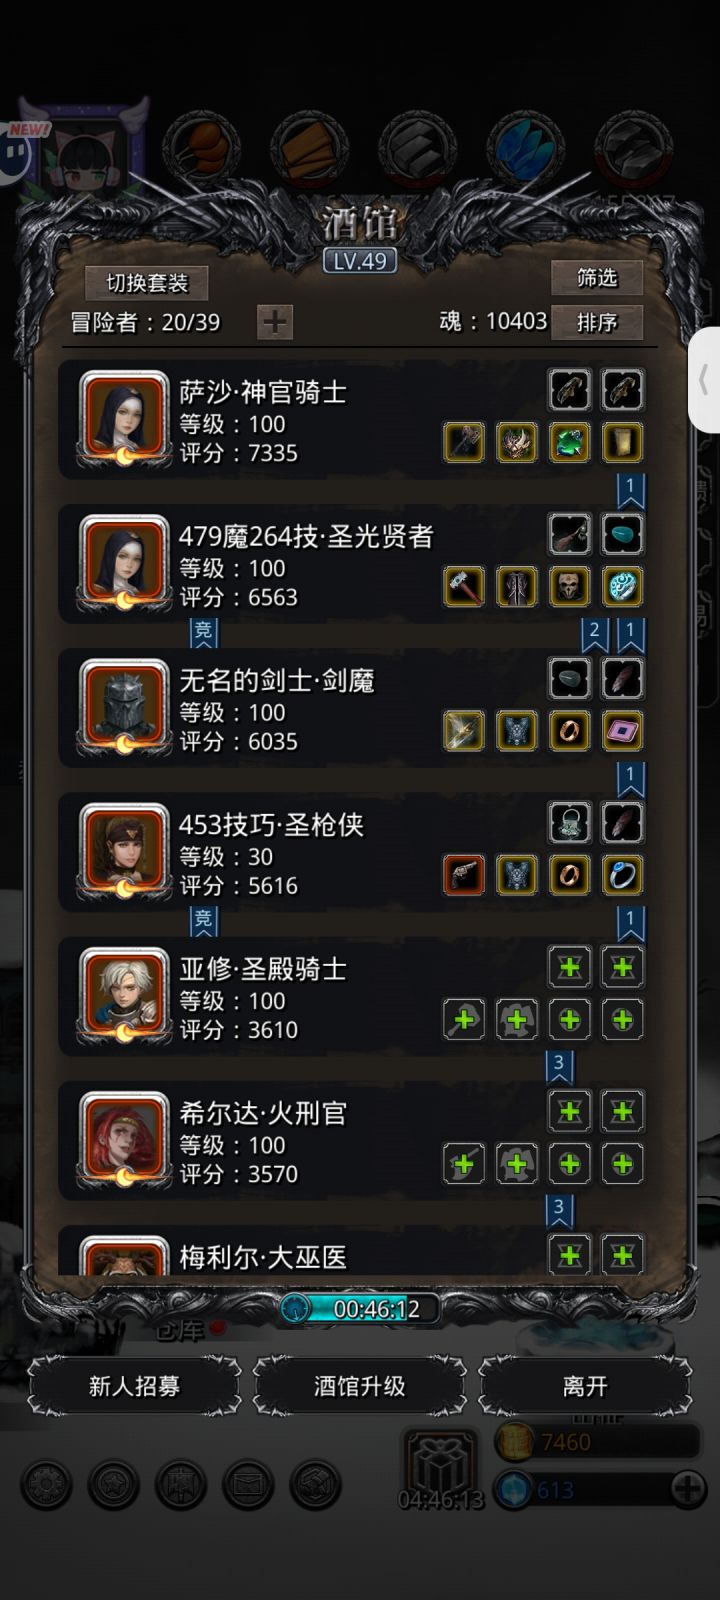Select the revolver weapon icon of 圣枪侠
Screen dimensions: 720x1600
click(x=464, y=875)
